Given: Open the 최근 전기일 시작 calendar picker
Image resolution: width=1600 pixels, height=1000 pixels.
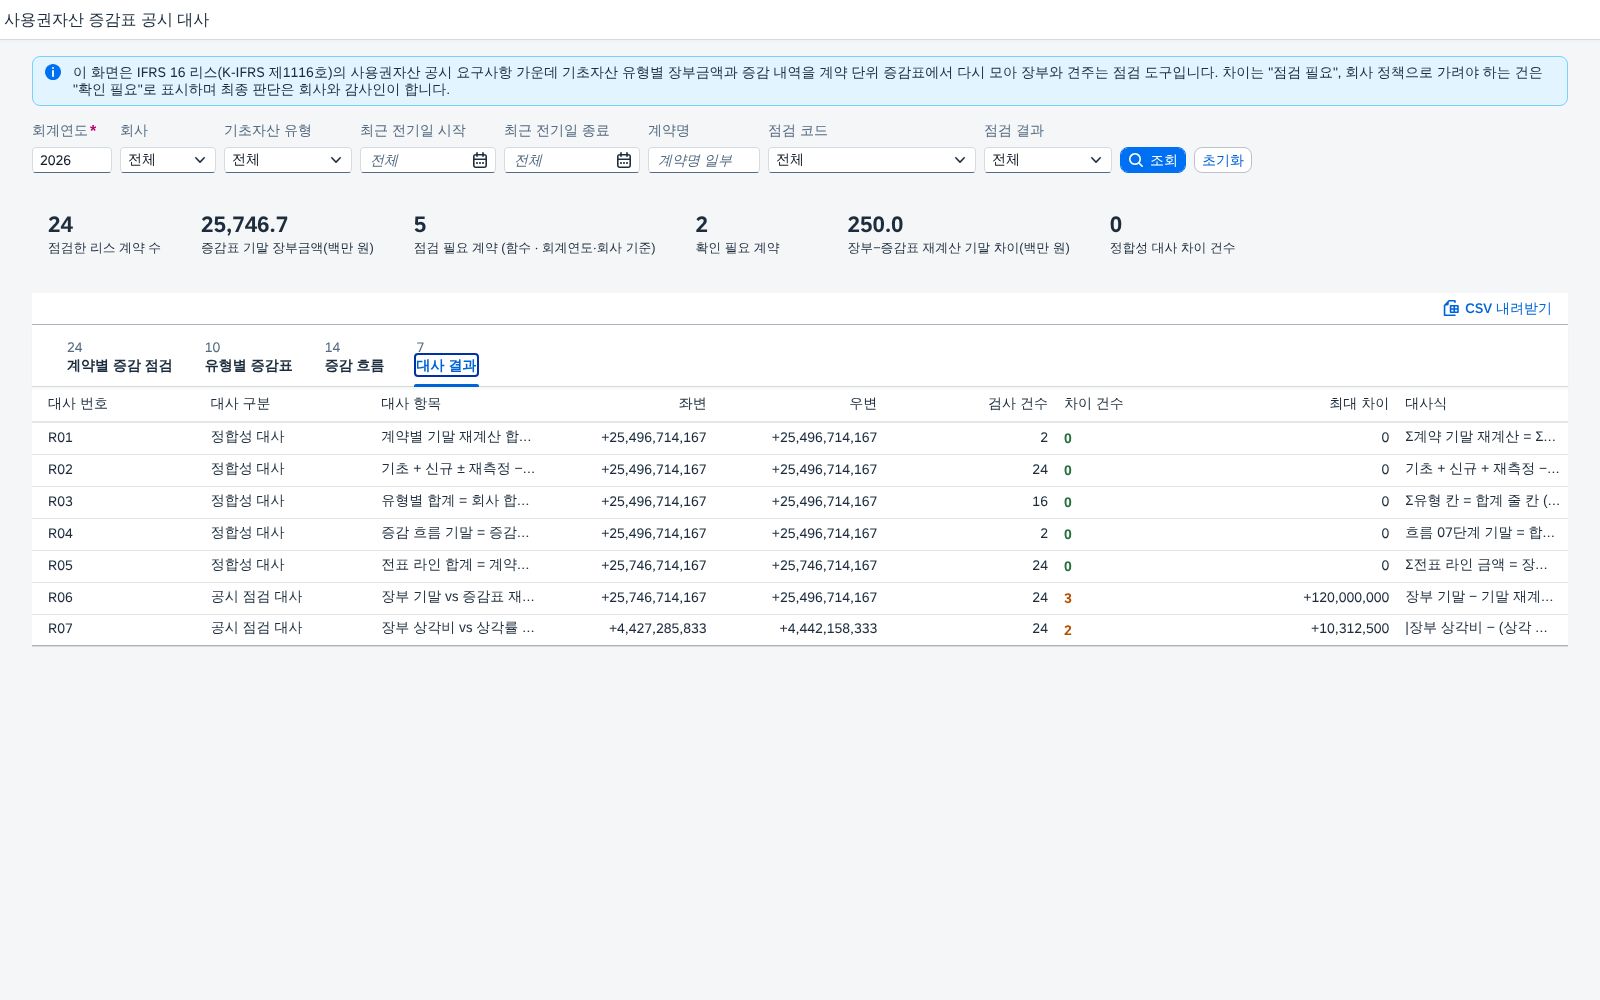Looking at the screenshot, I should pos(480,160).
